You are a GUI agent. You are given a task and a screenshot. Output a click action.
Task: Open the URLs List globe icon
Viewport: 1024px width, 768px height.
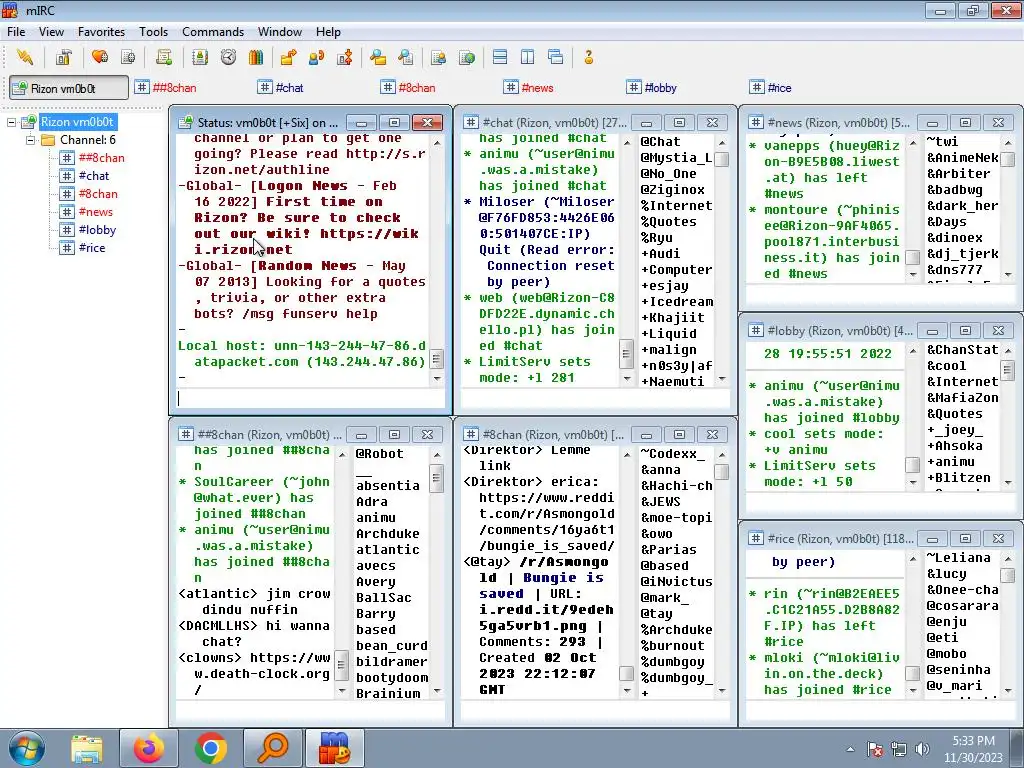pyautogui.click(x=467, y=57)
